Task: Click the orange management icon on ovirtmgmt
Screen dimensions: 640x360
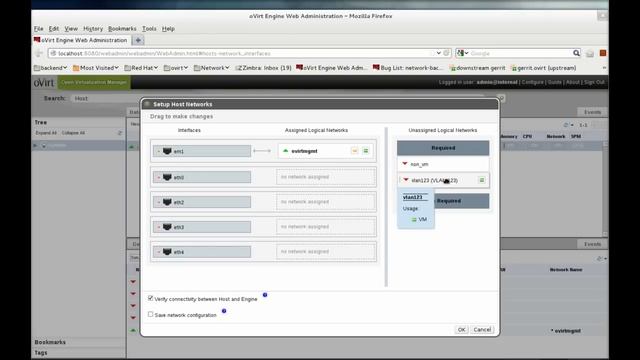Action: (355, 151)
